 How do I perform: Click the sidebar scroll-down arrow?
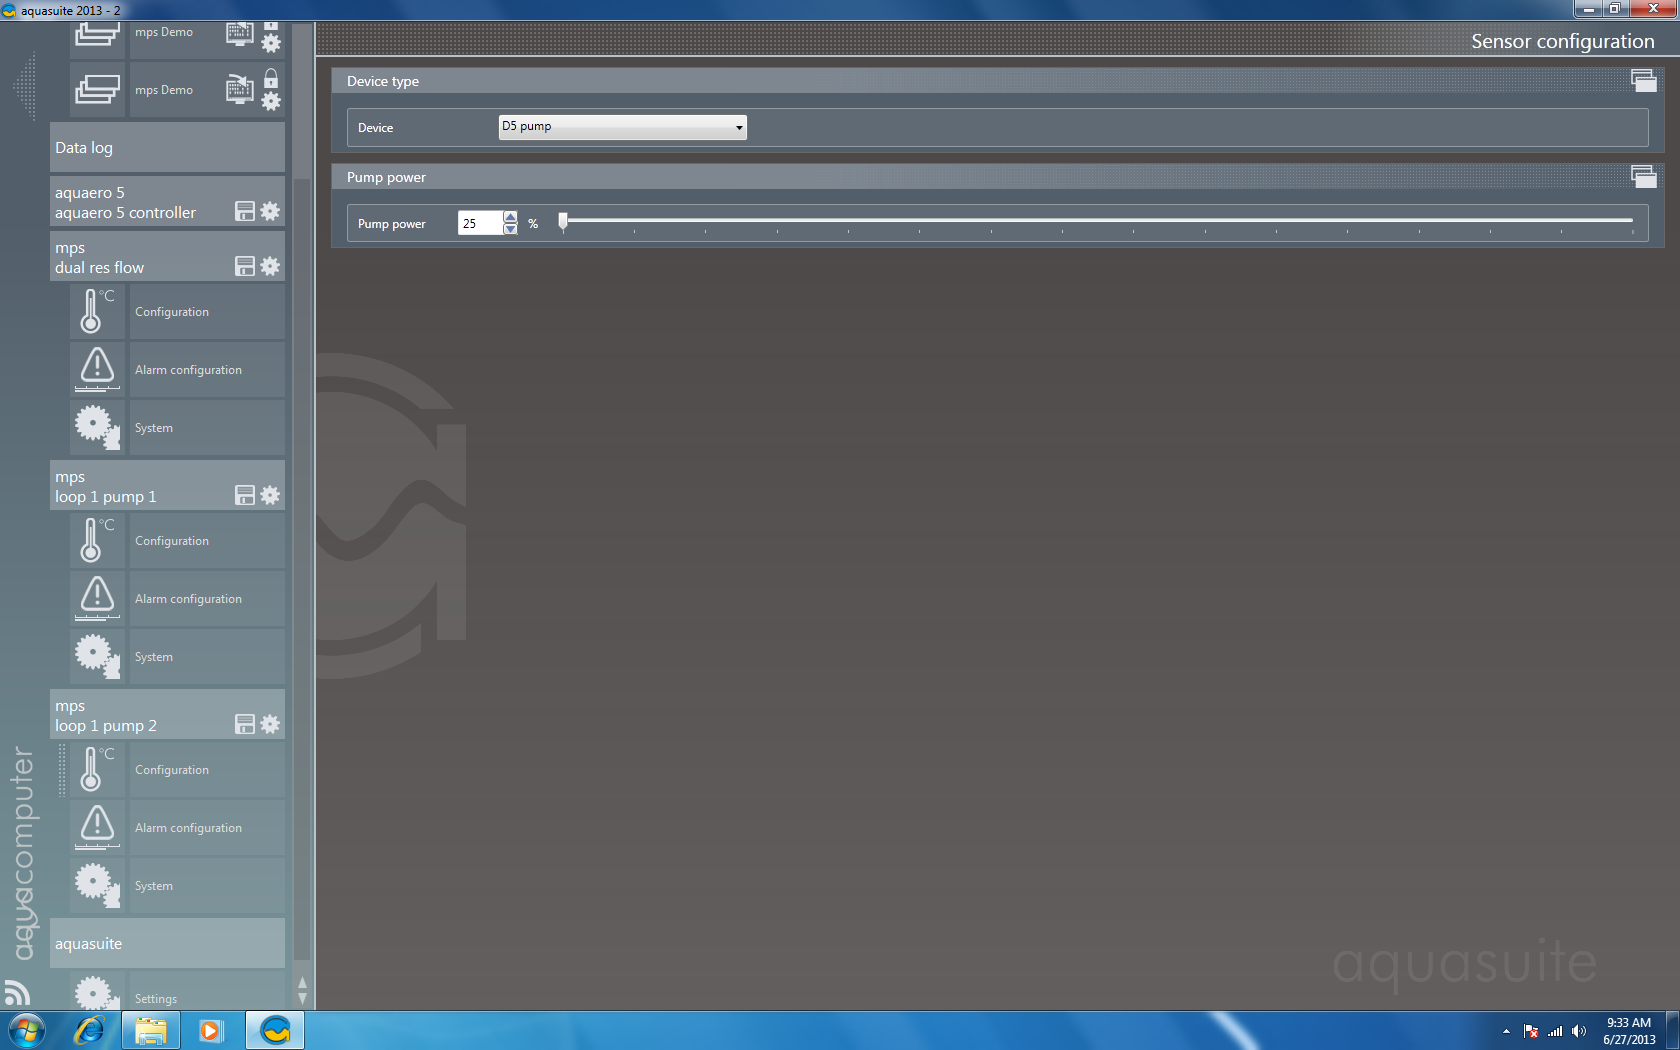302,998
